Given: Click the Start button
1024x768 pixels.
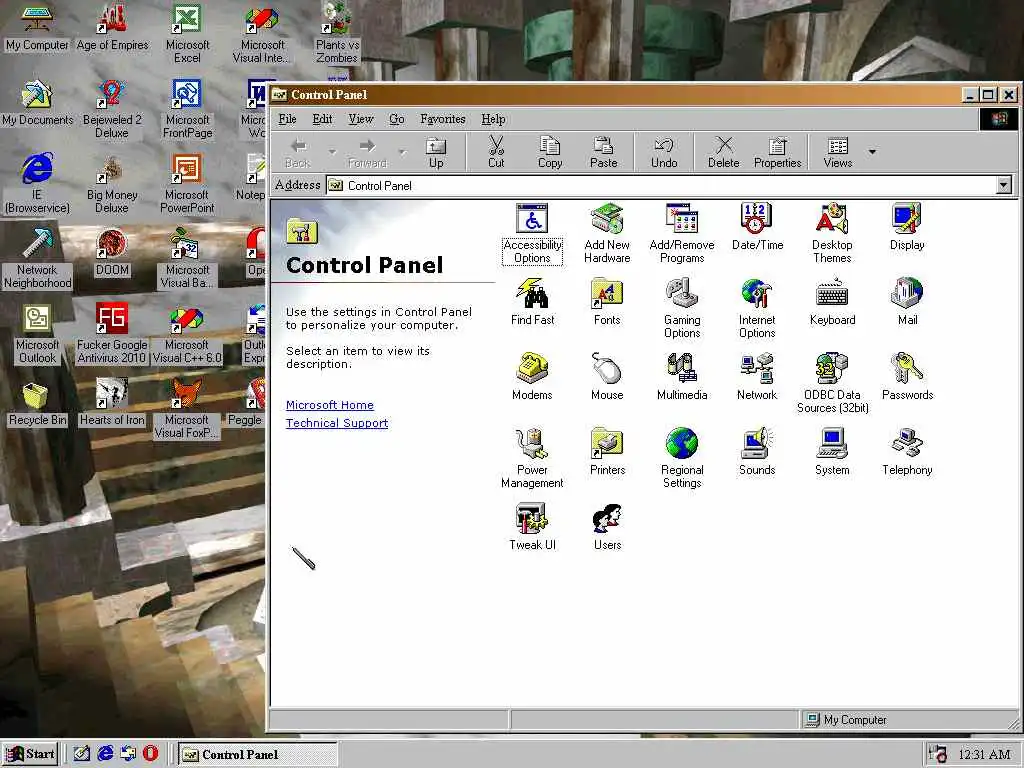Looking at the screenshot, I should tap(30, 754).
